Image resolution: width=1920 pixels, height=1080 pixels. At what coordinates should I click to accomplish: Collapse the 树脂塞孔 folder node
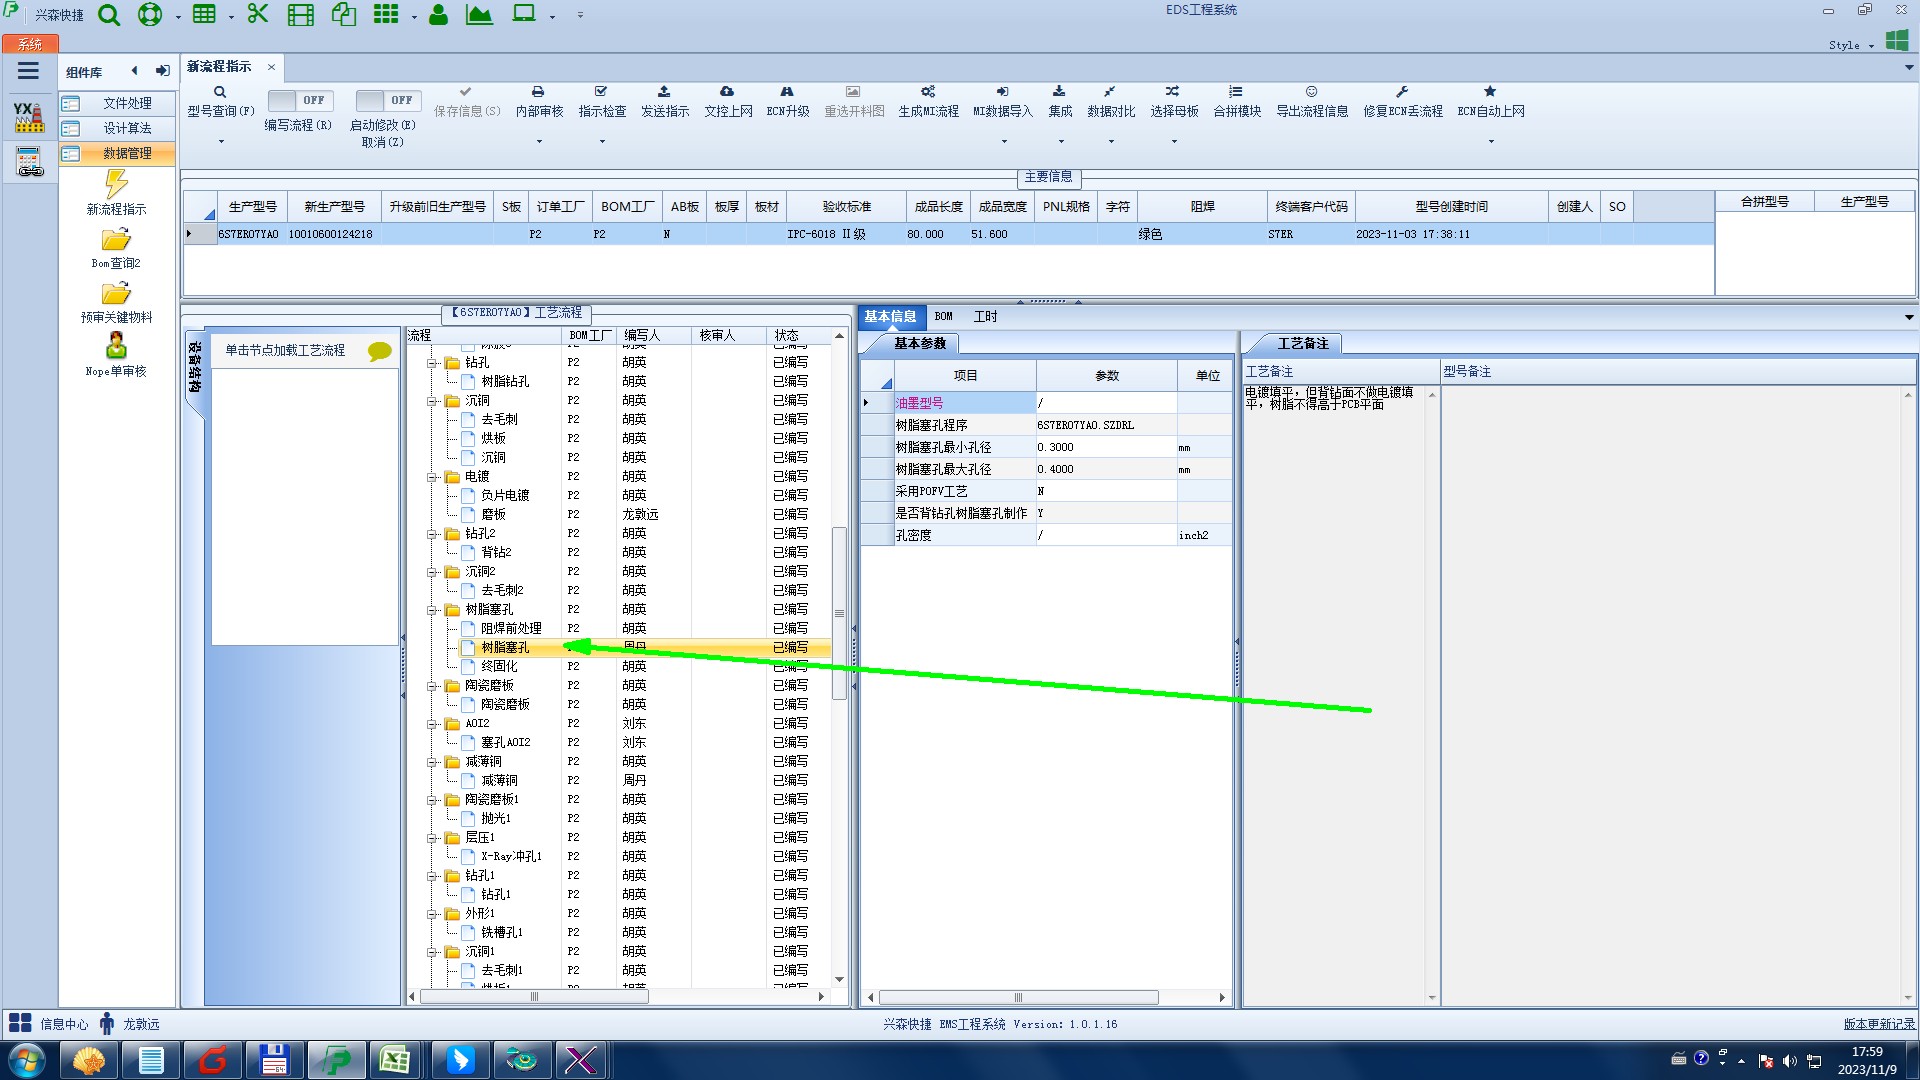click(x=432, y=610)
